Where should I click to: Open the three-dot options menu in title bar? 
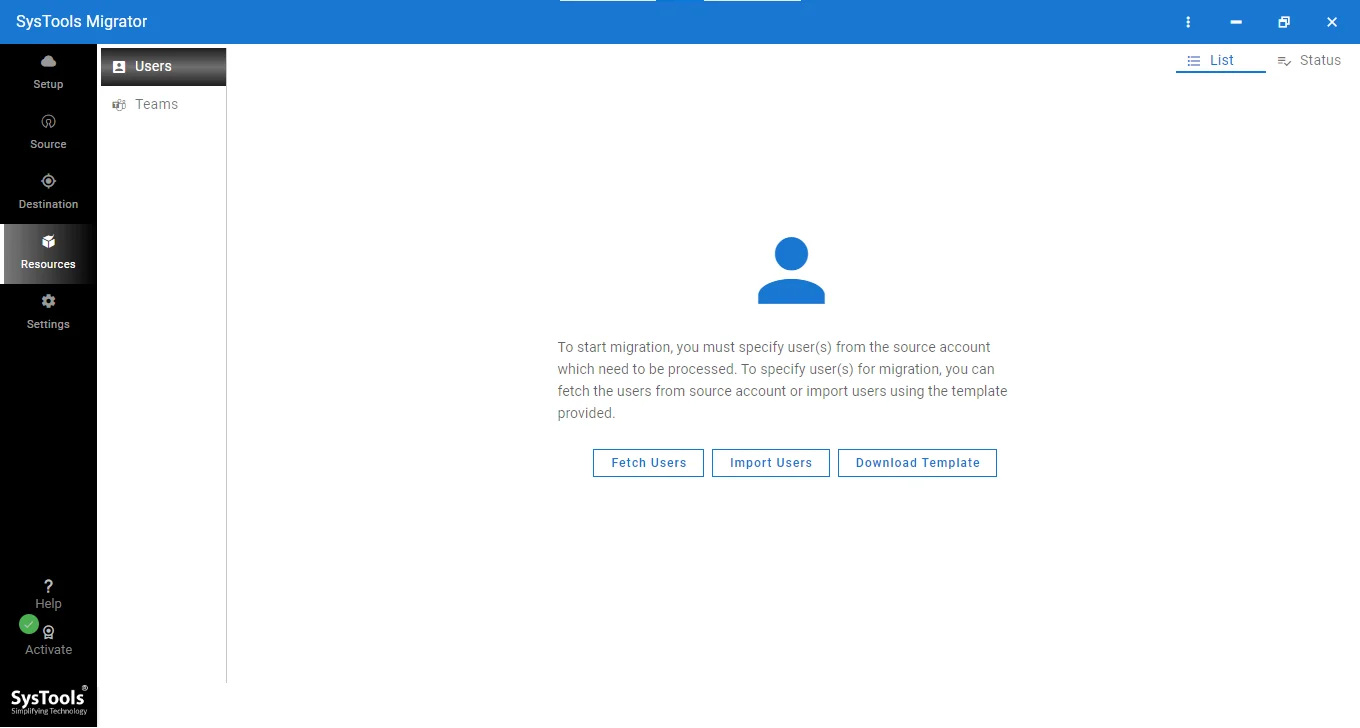1188,22
